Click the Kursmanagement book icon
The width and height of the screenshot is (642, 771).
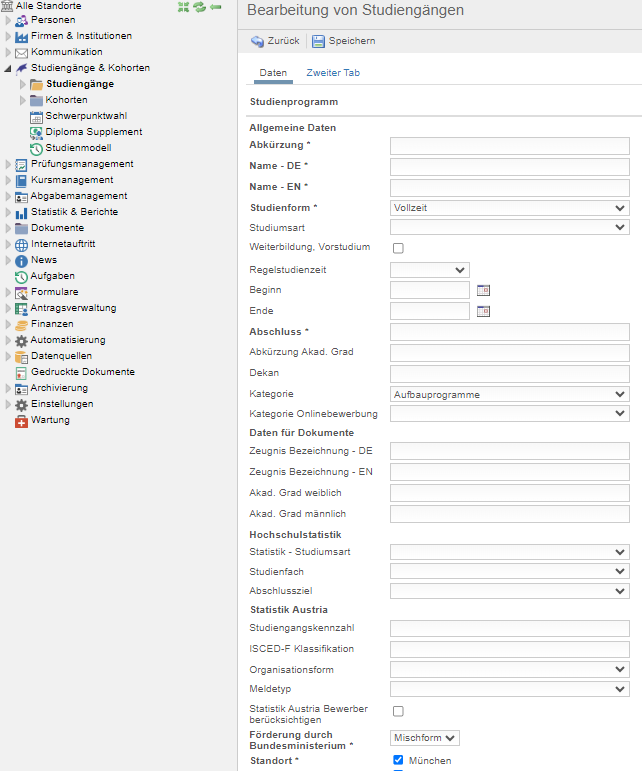click(21, 180)
